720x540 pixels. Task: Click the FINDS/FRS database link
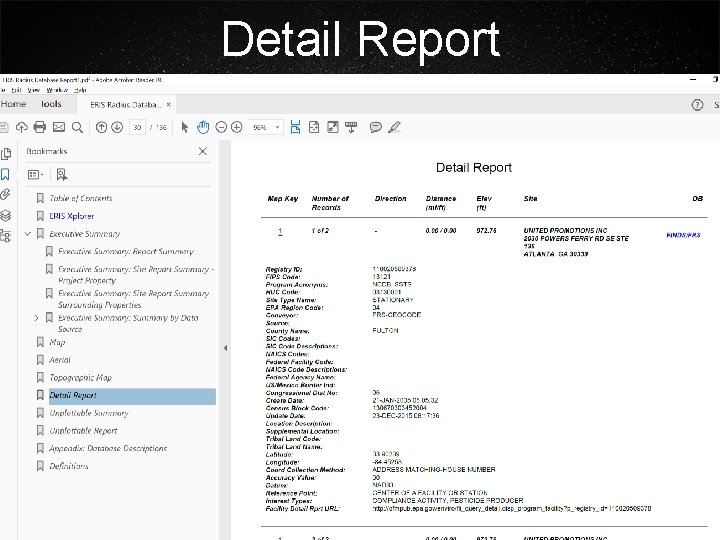[x=683, y=235]
